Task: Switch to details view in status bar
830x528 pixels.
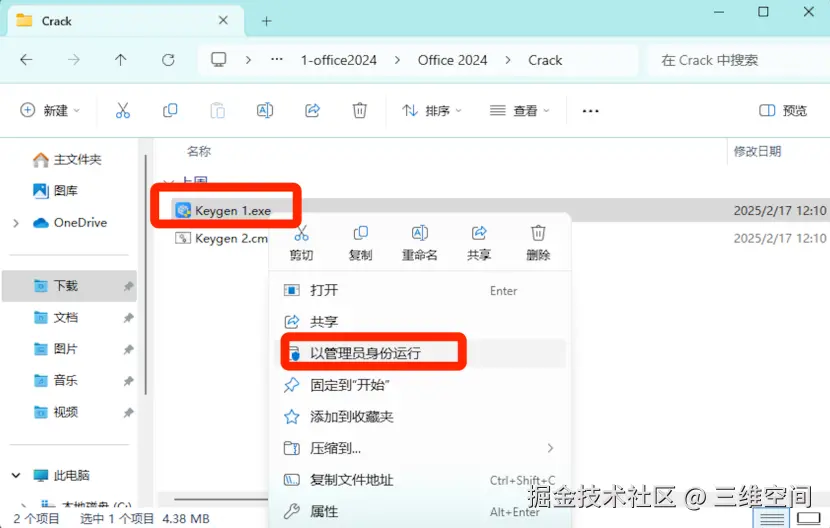Action: pos(771,517)
